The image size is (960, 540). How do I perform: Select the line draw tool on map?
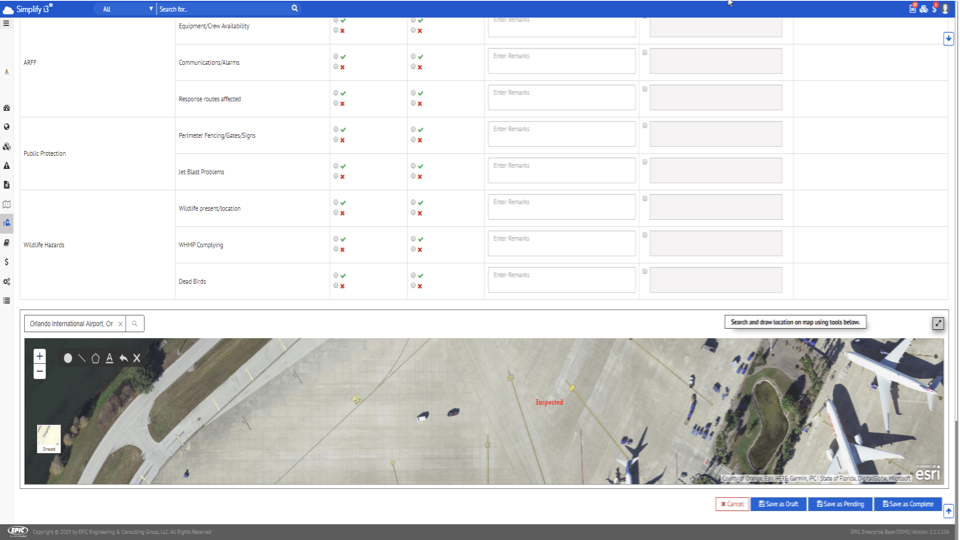coord(82,358)
